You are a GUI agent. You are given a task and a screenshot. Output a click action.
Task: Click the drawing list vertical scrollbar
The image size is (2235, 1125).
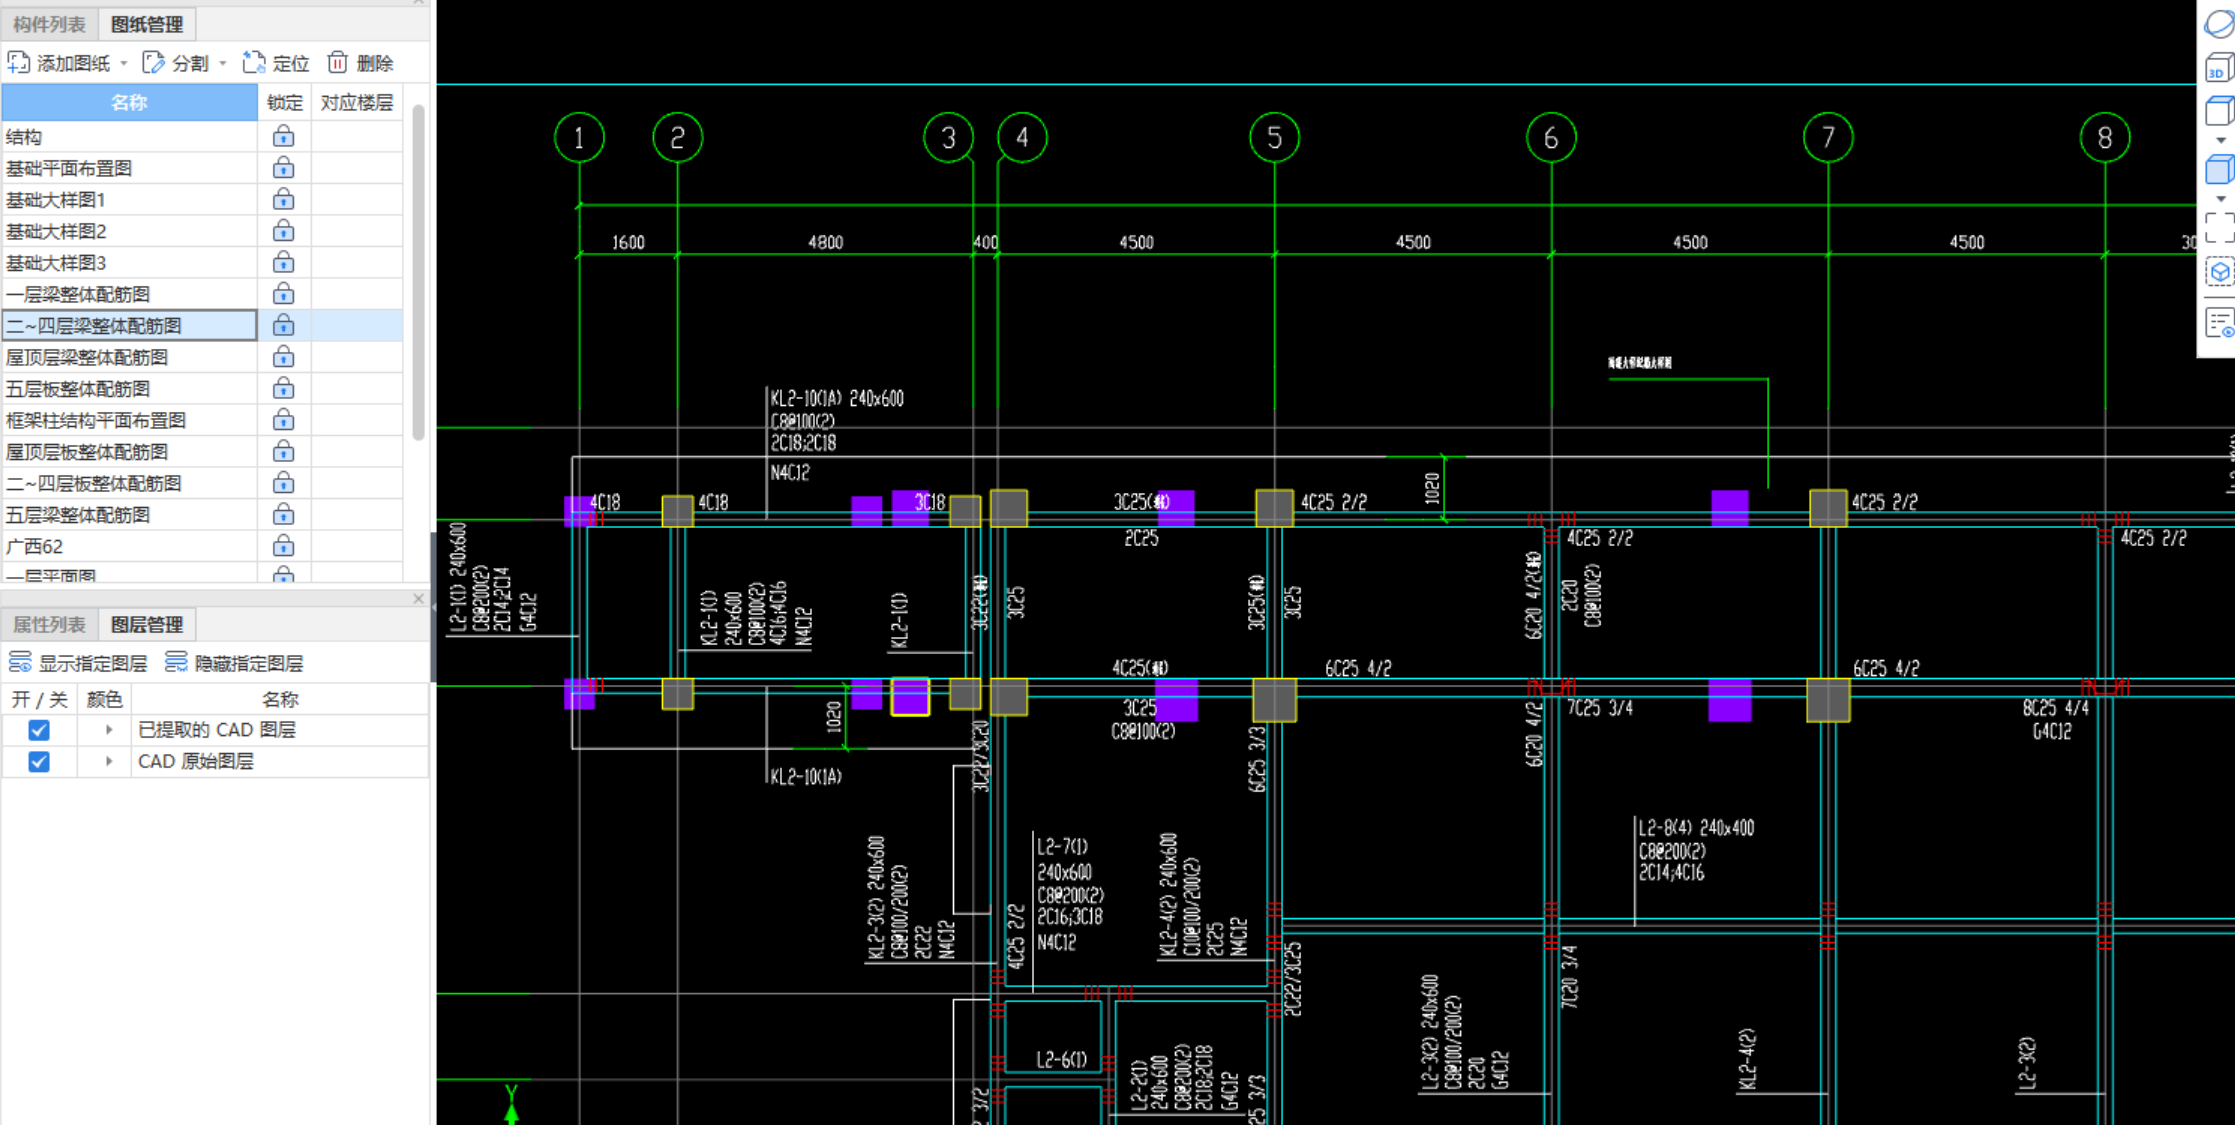coord(418,270)
